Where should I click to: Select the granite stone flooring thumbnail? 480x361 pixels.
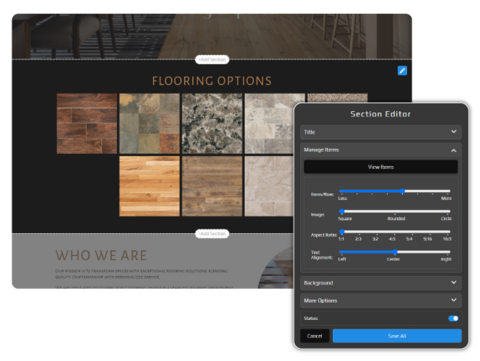click(212, 124)
